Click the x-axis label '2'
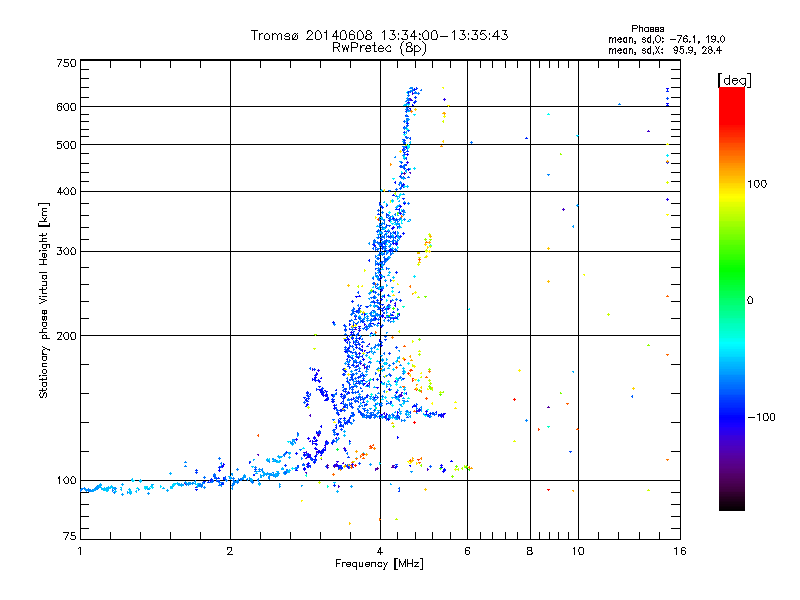The image size is (800, 600). pos(230,551)
